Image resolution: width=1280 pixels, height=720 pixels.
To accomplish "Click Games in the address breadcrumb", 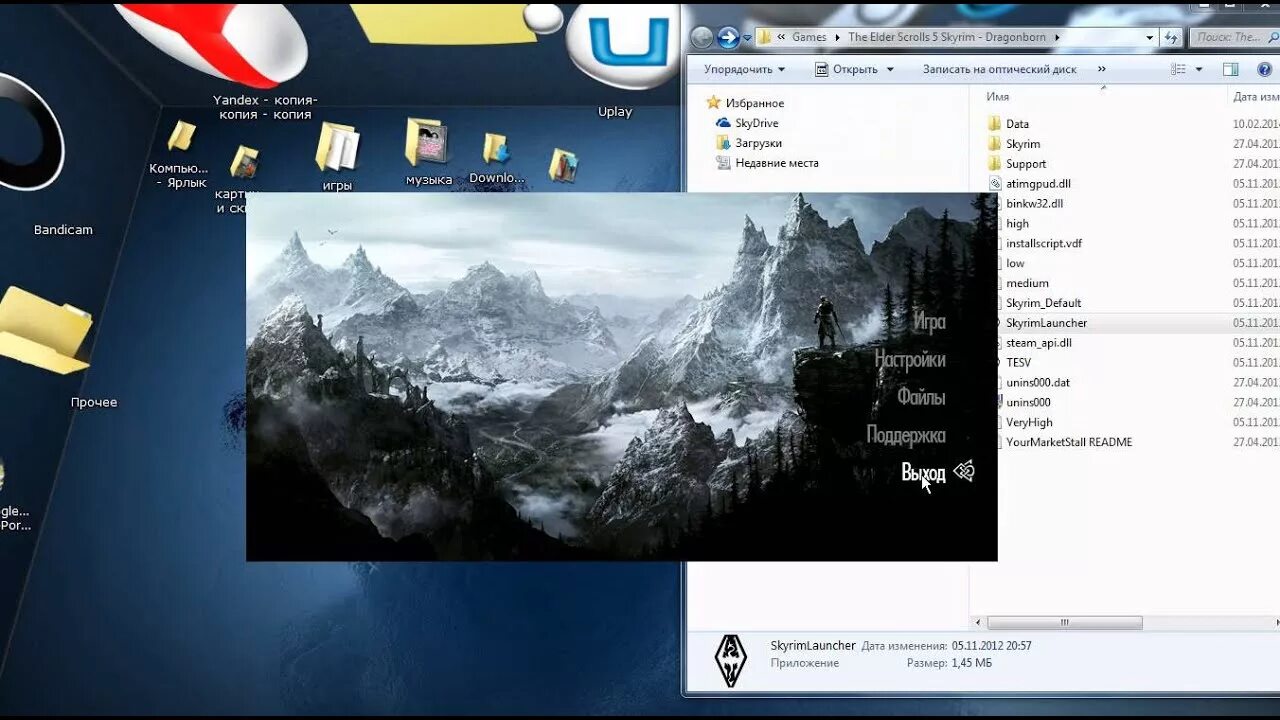I will click(809, 37).
